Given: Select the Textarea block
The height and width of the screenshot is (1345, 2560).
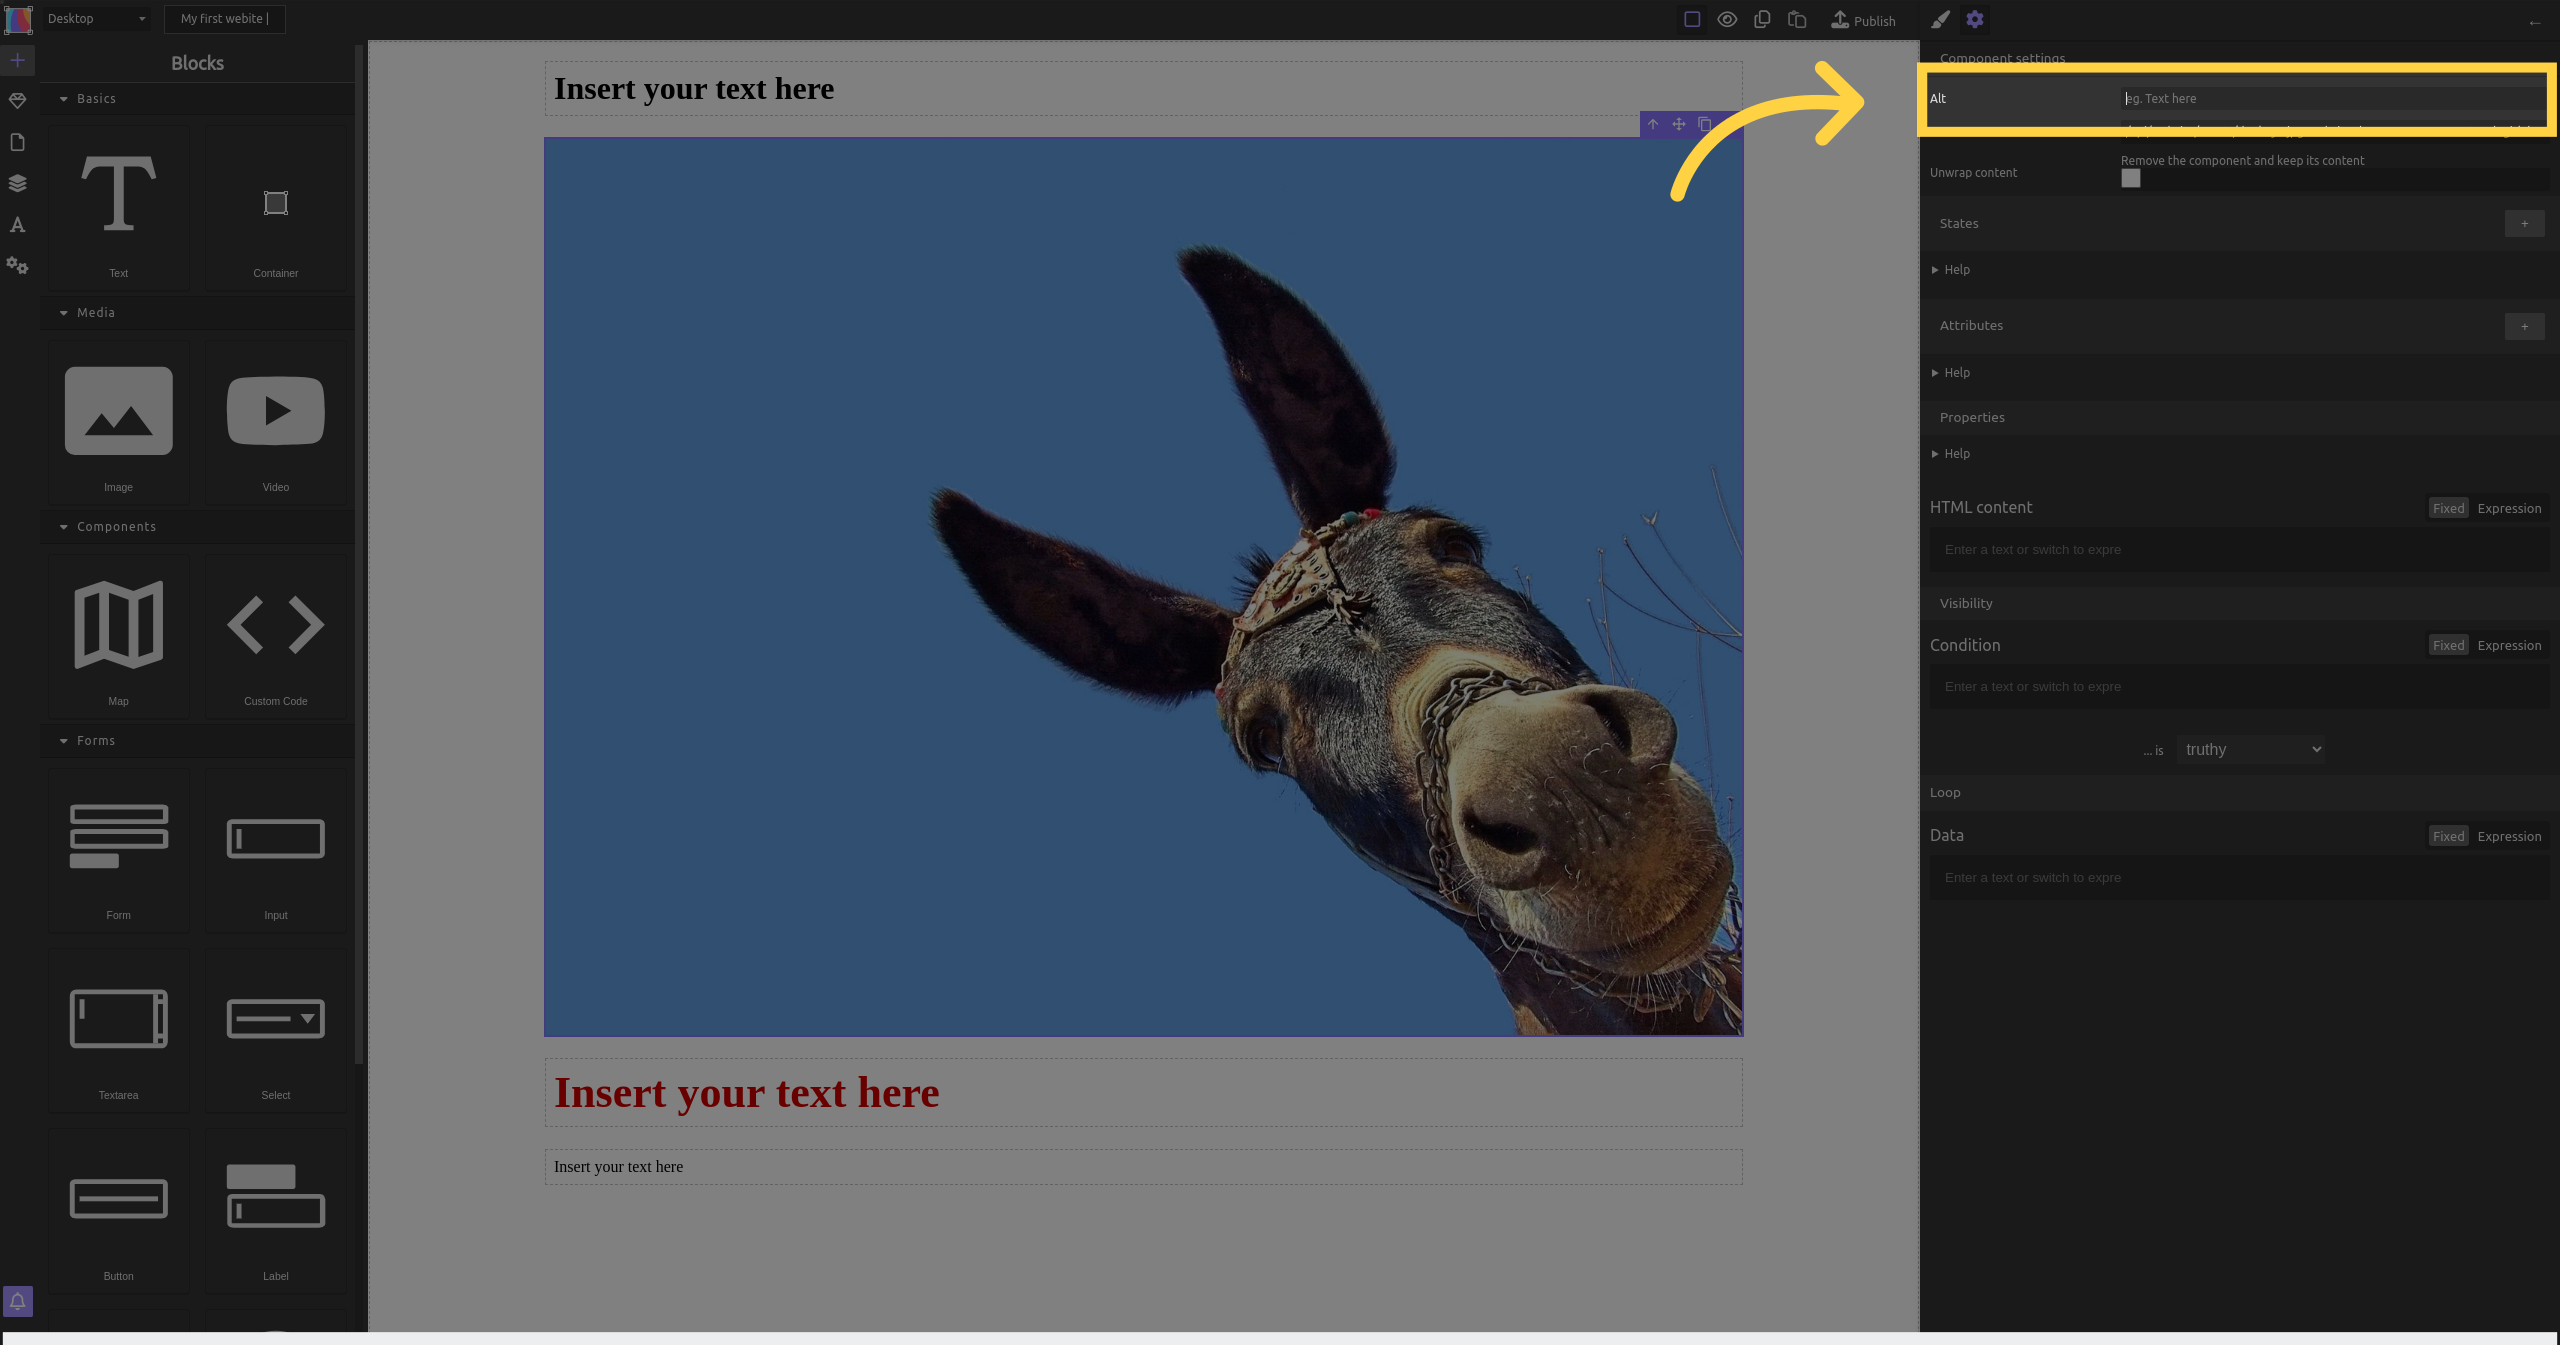Looking at the screenshot, I should [118, 1031].
